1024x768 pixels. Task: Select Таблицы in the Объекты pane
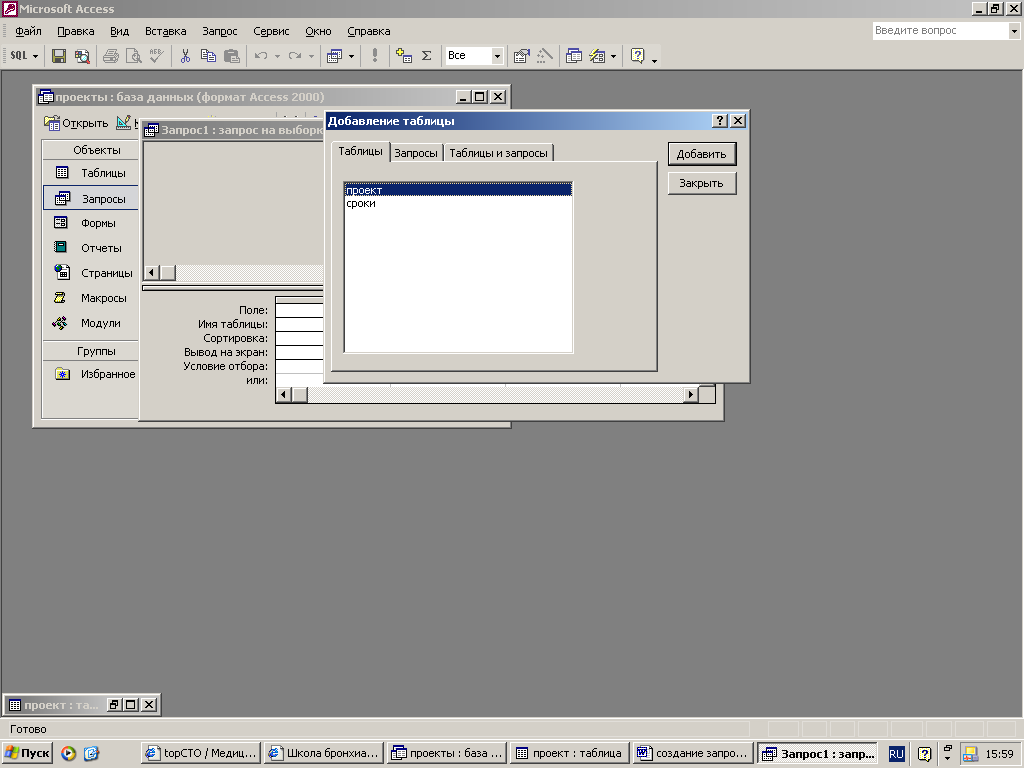(x=91, y=173)
